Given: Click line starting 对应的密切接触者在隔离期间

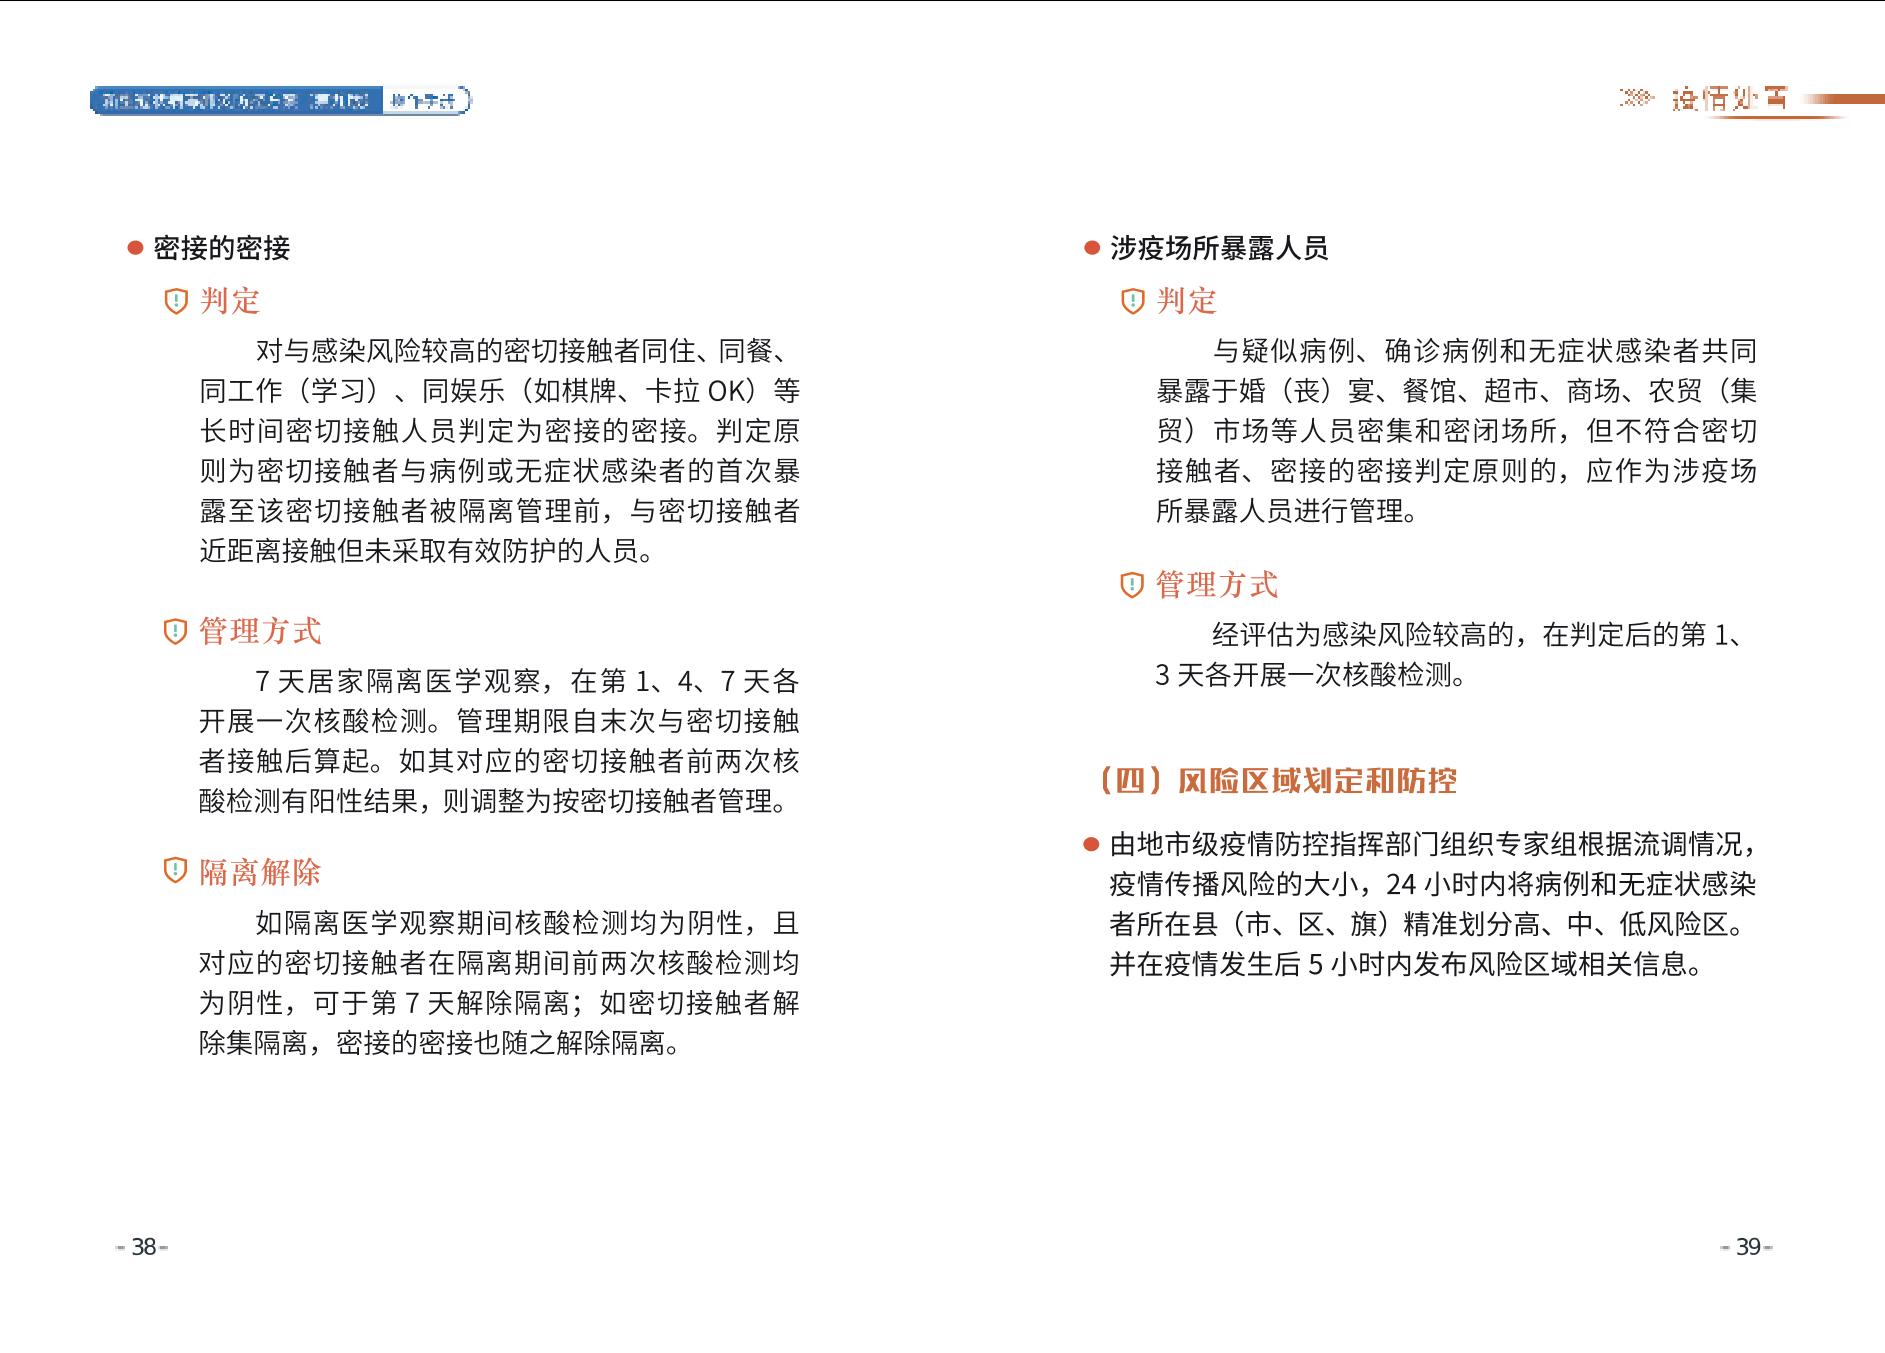Looking at the screenshot, I should pos(499,963).
